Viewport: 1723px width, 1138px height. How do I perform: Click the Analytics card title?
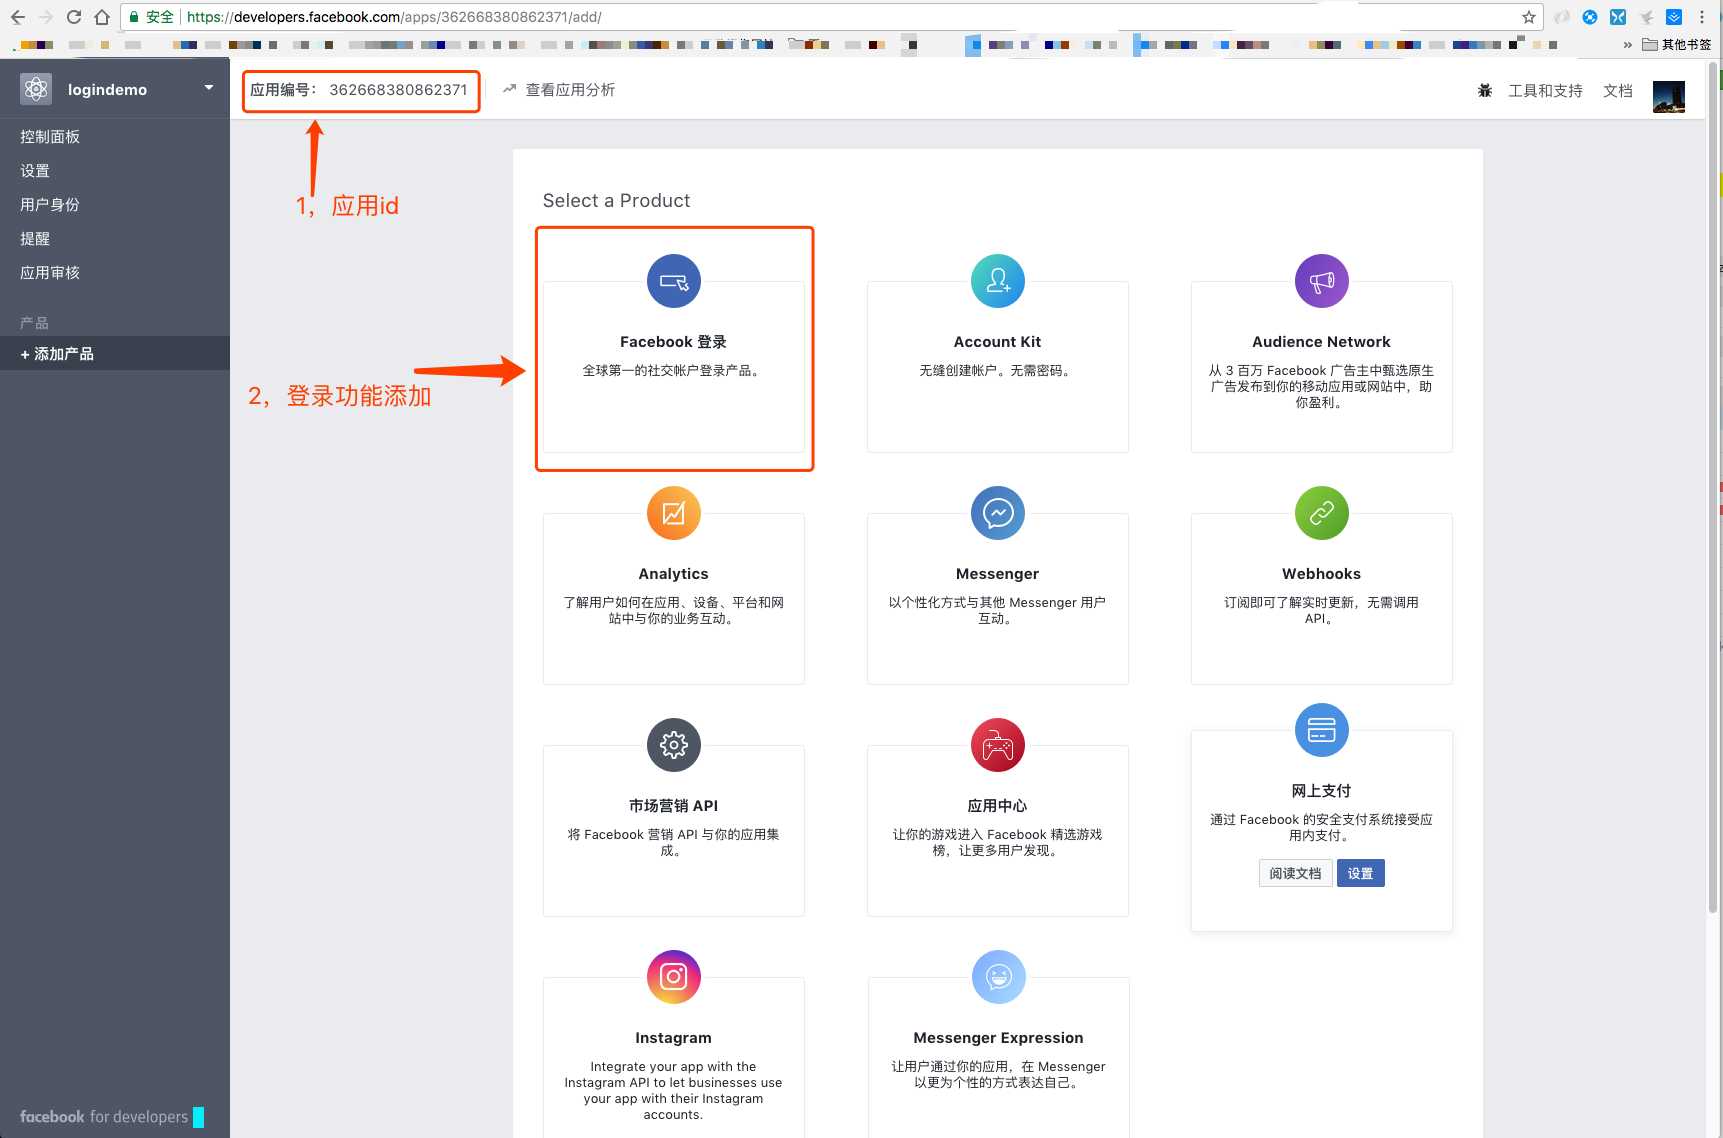pyautogui.click(x=673, y=574)
